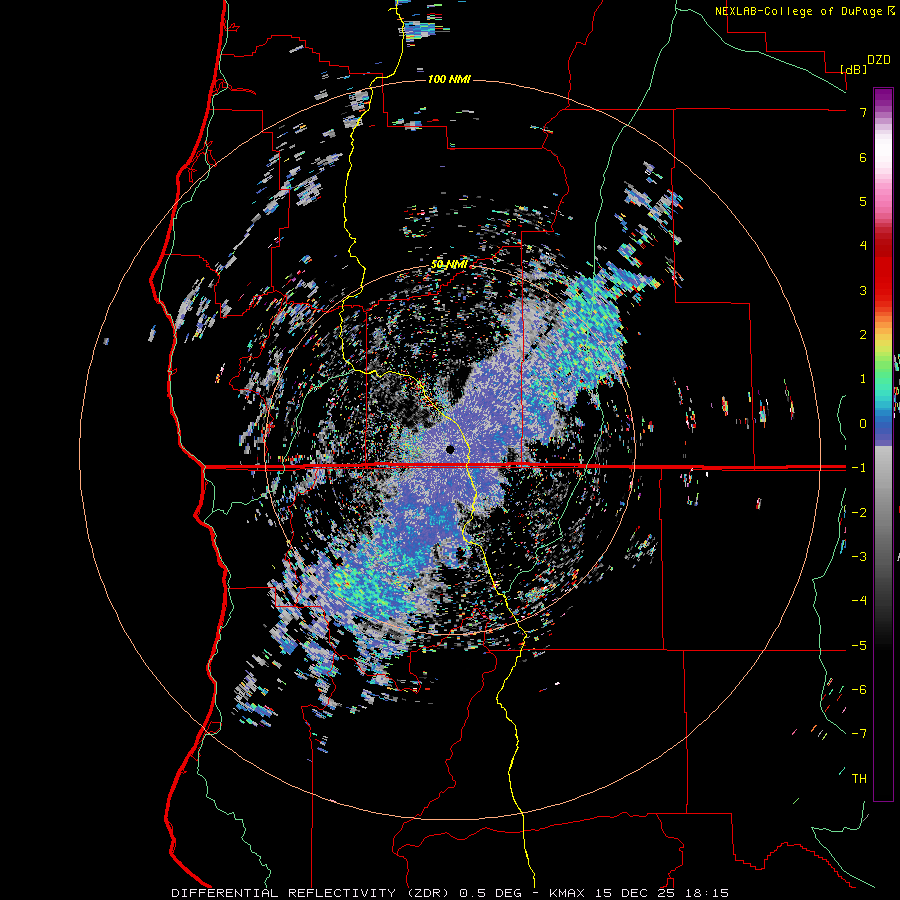Click the 3 value on color scale
This screenshot has height=900, width=900.
pos(863,290)
